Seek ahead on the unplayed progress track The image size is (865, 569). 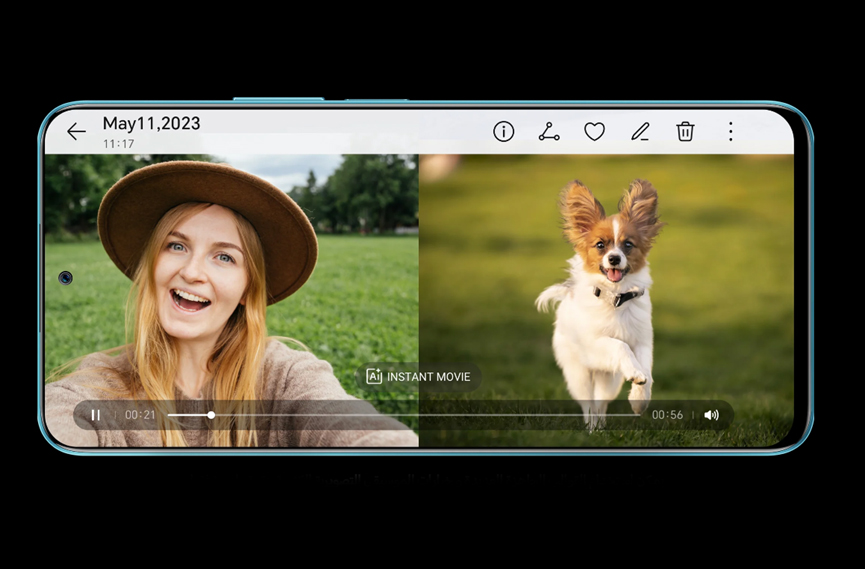(430, 415)
